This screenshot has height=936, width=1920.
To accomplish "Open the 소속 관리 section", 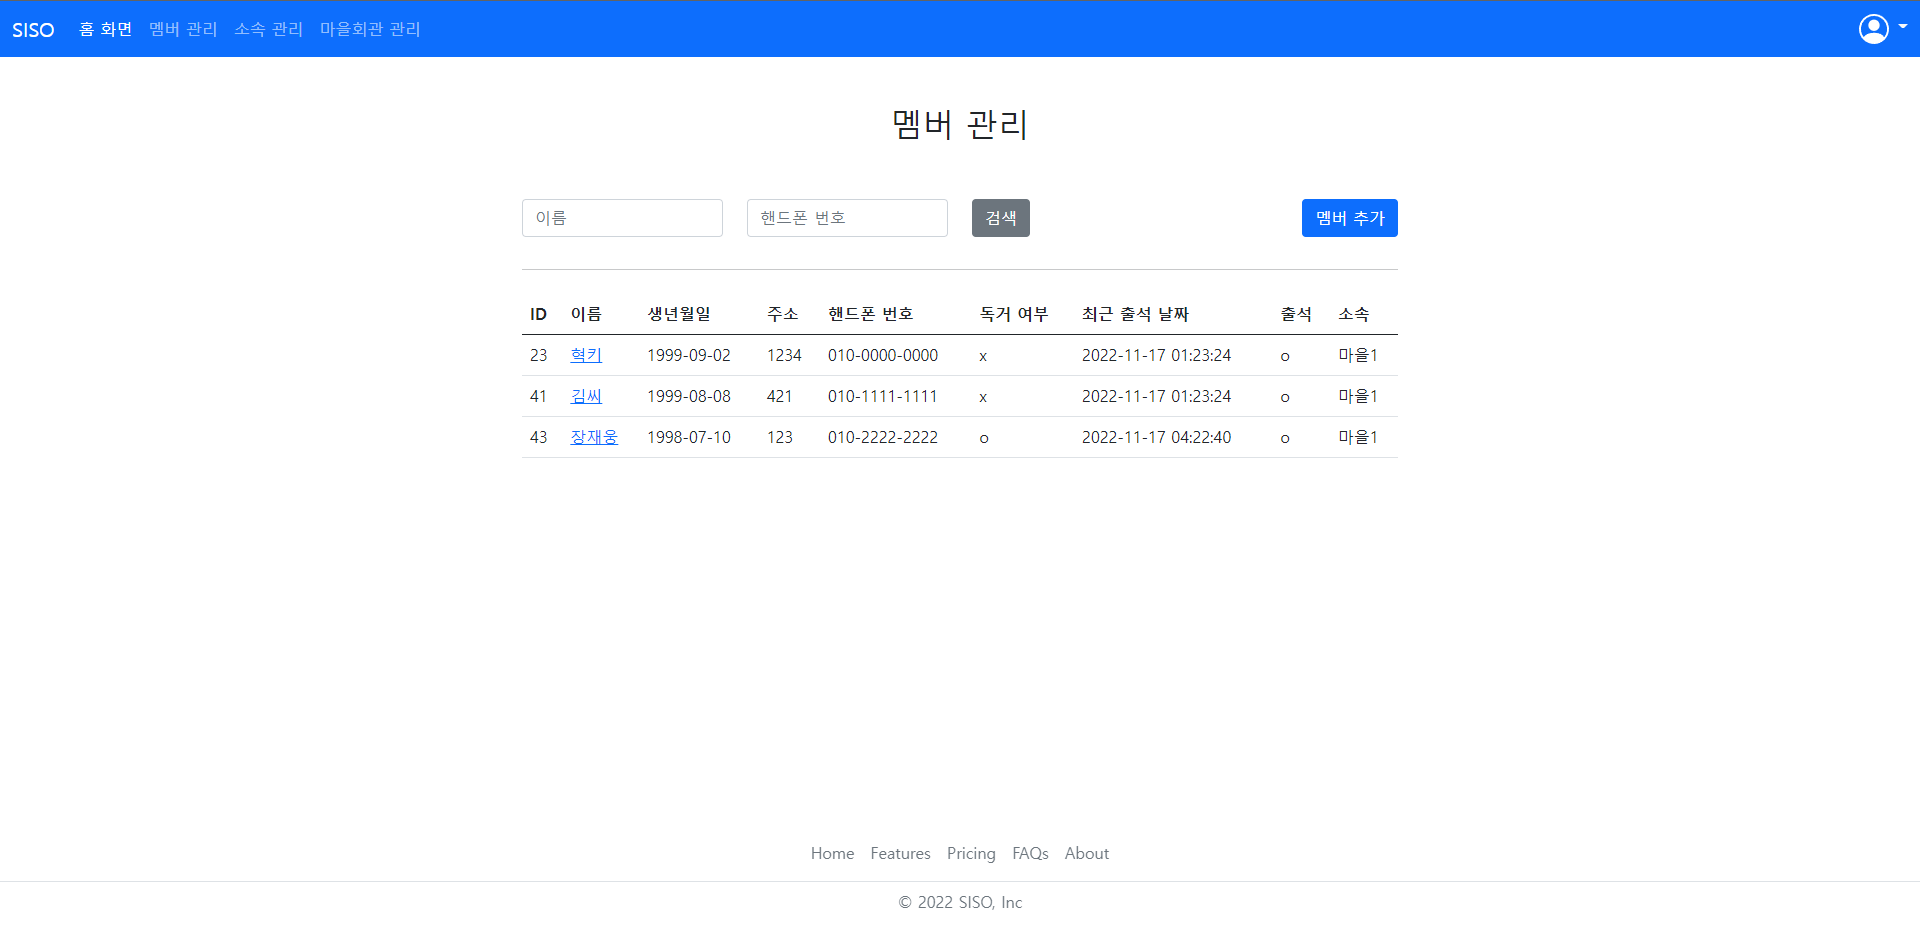I will (x=268, y=29).
